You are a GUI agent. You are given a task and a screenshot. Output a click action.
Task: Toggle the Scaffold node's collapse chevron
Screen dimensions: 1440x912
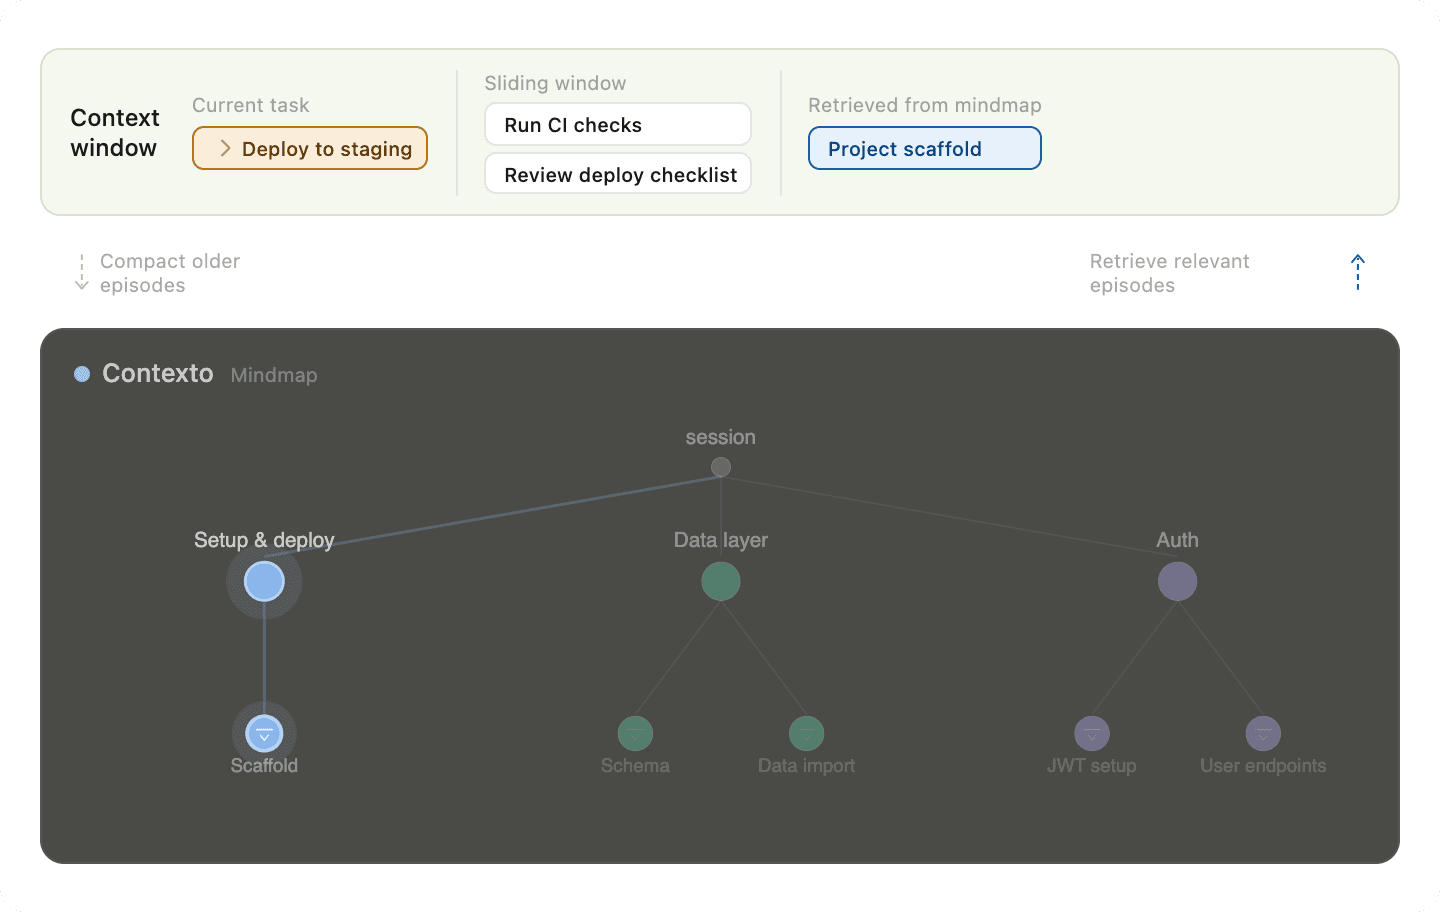pos(264,733)
